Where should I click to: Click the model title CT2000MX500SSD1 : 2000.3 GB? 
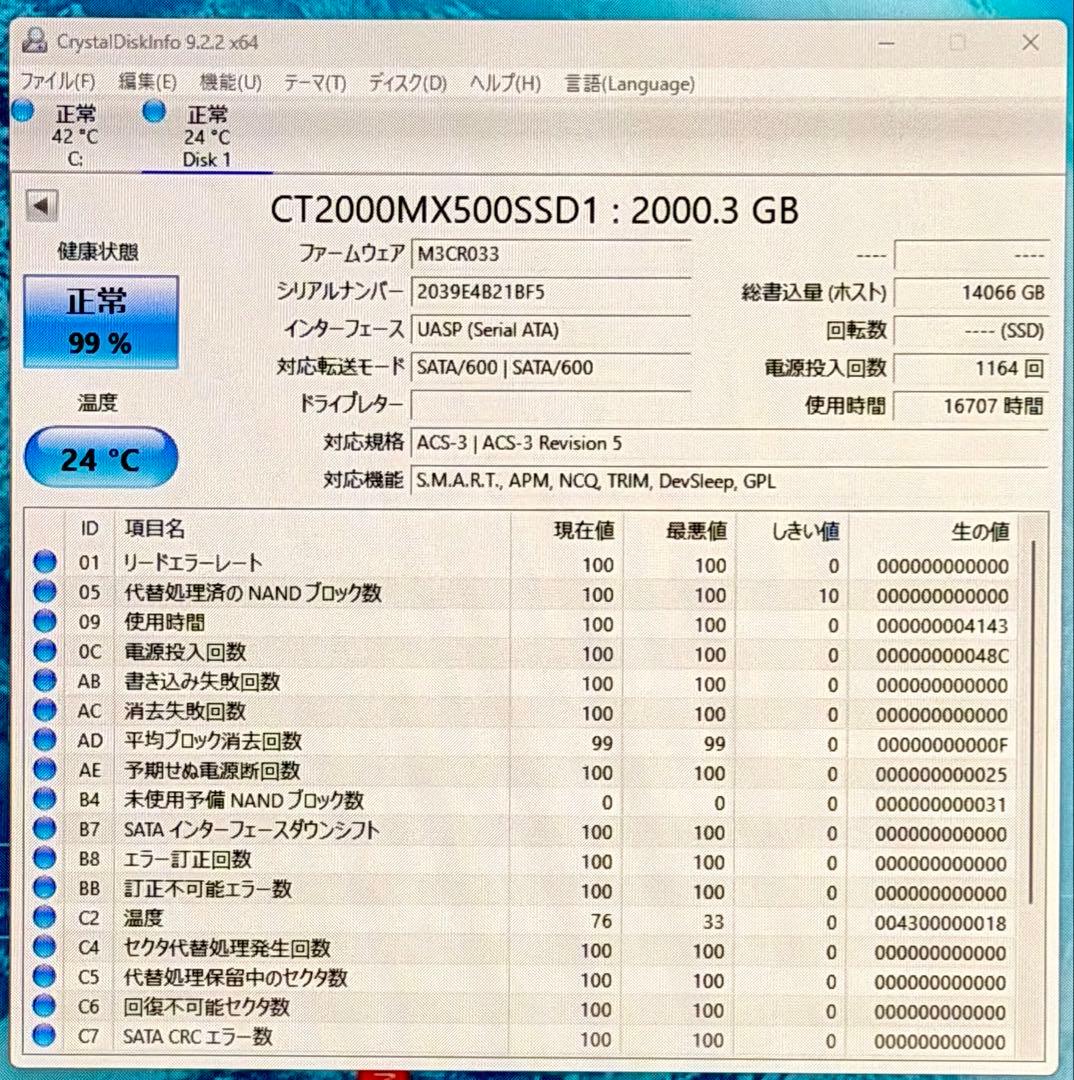535,210
